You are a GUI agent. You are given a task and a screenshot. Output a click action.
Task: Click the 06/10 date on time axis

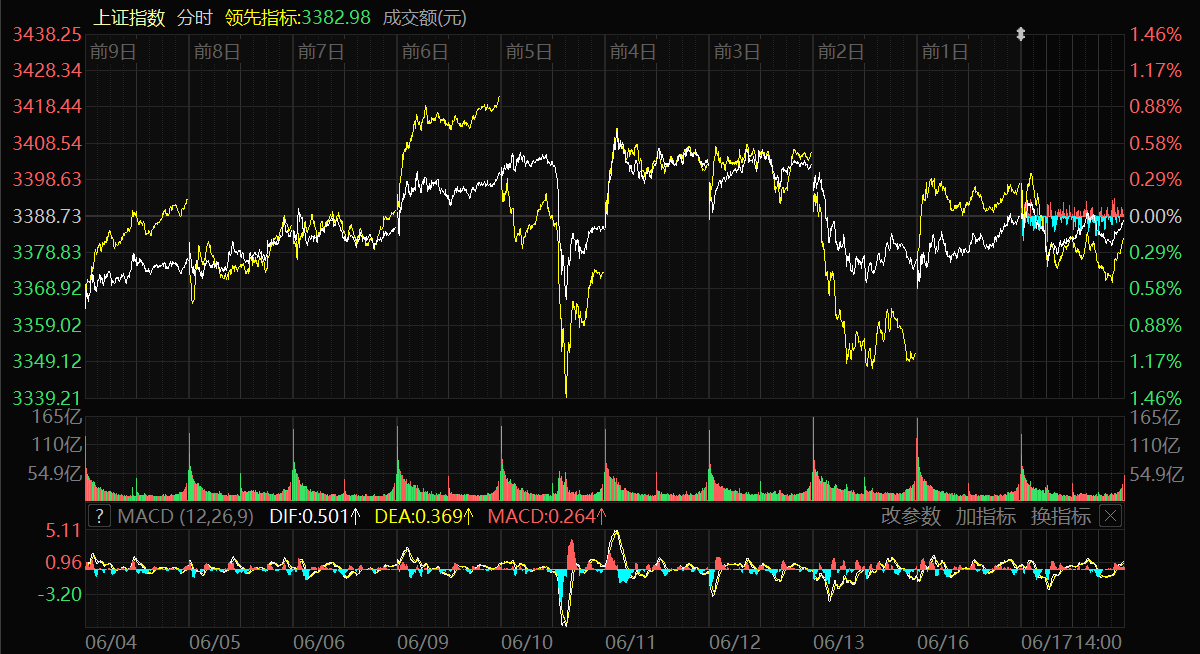tap(527, 639)
